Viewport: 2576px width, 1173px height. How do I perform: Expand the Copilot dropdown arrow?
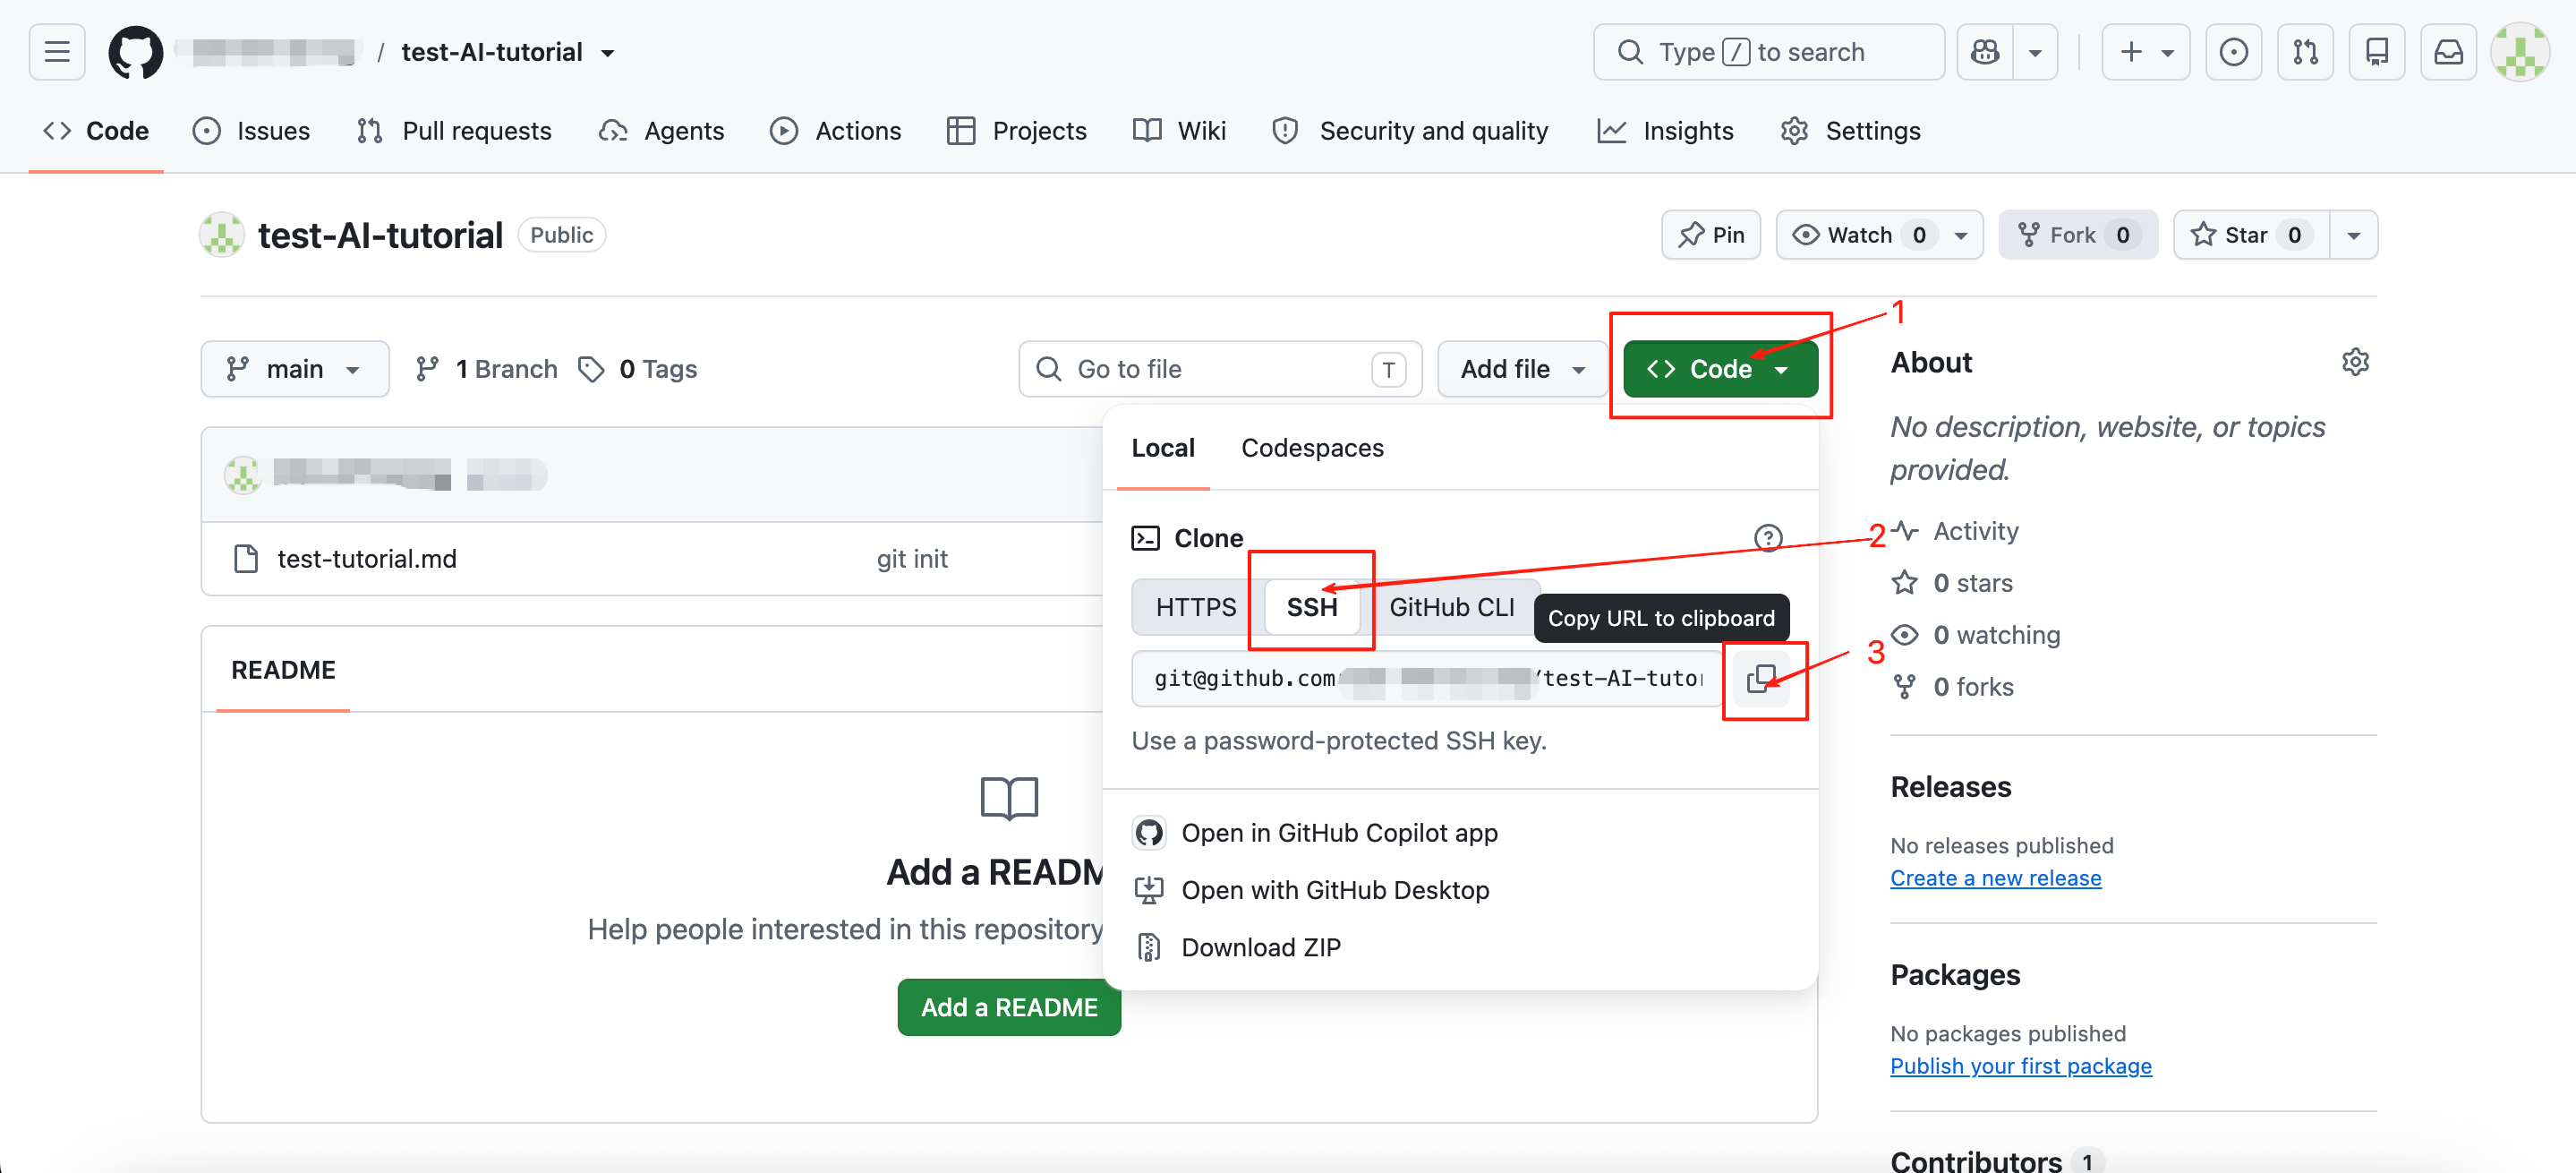2035,52
